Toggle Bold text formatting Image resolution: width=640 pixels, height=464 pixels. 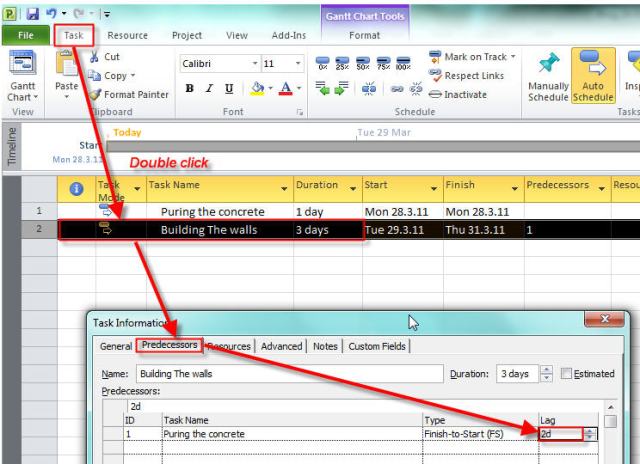tap(190, 90)
